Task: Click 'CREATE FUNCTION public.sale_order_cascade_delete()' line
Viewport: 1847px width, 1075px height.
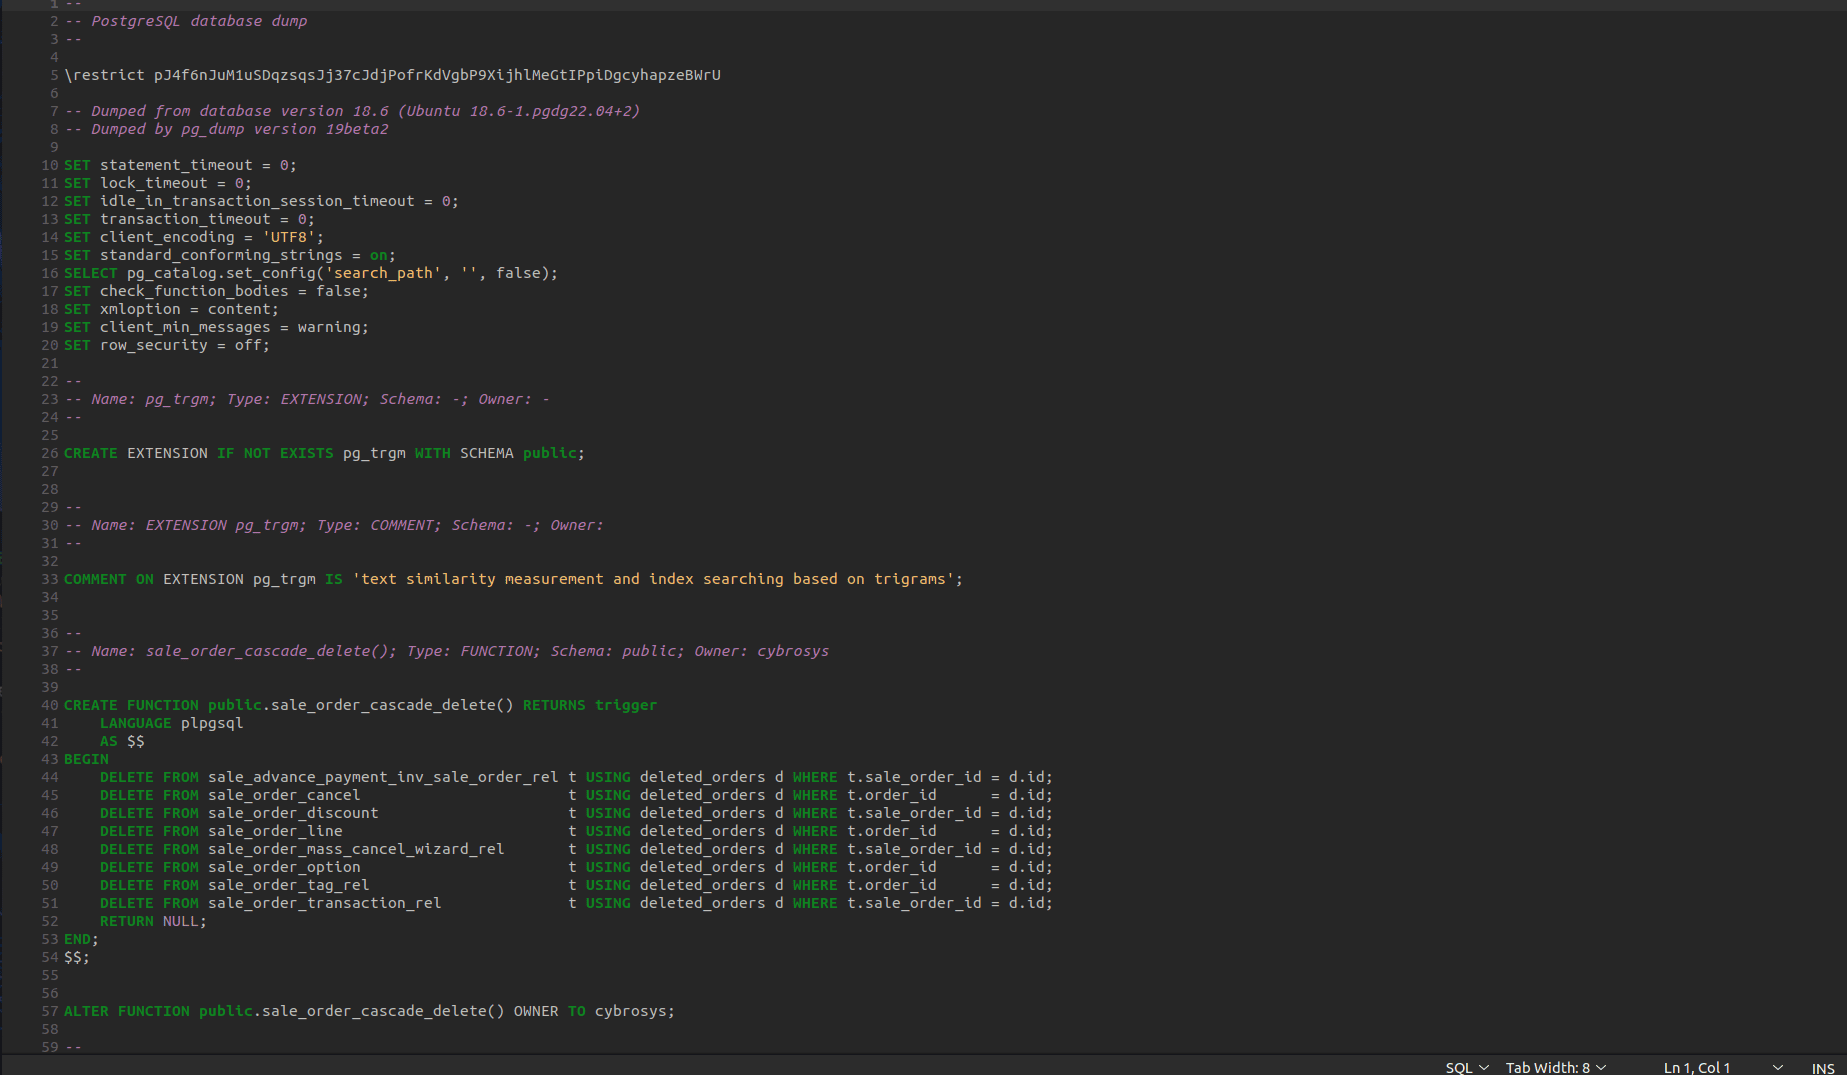Action: (360, 705)
